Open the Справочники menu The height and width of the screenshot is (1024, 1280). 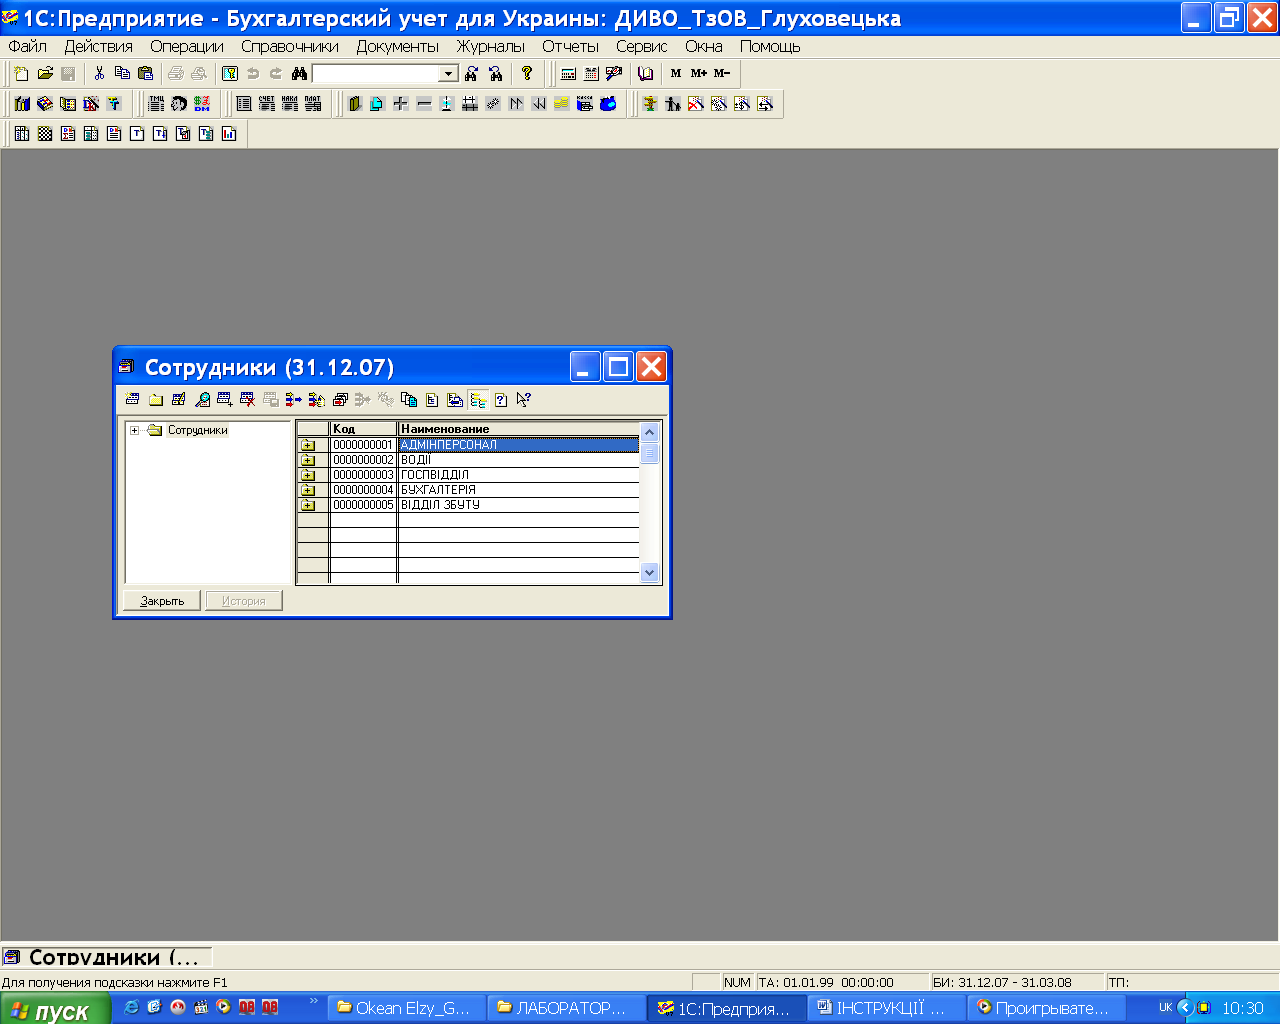[x=290, y=46]
